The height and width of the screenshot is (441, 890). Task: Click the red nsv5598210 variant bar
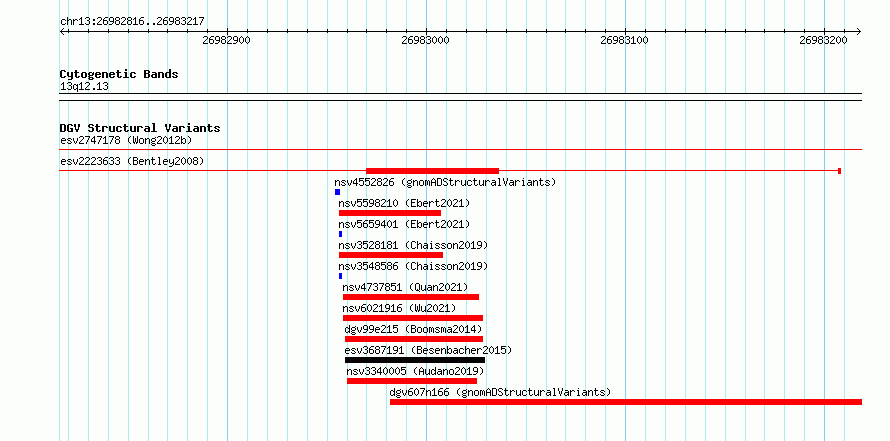(390, 213)
